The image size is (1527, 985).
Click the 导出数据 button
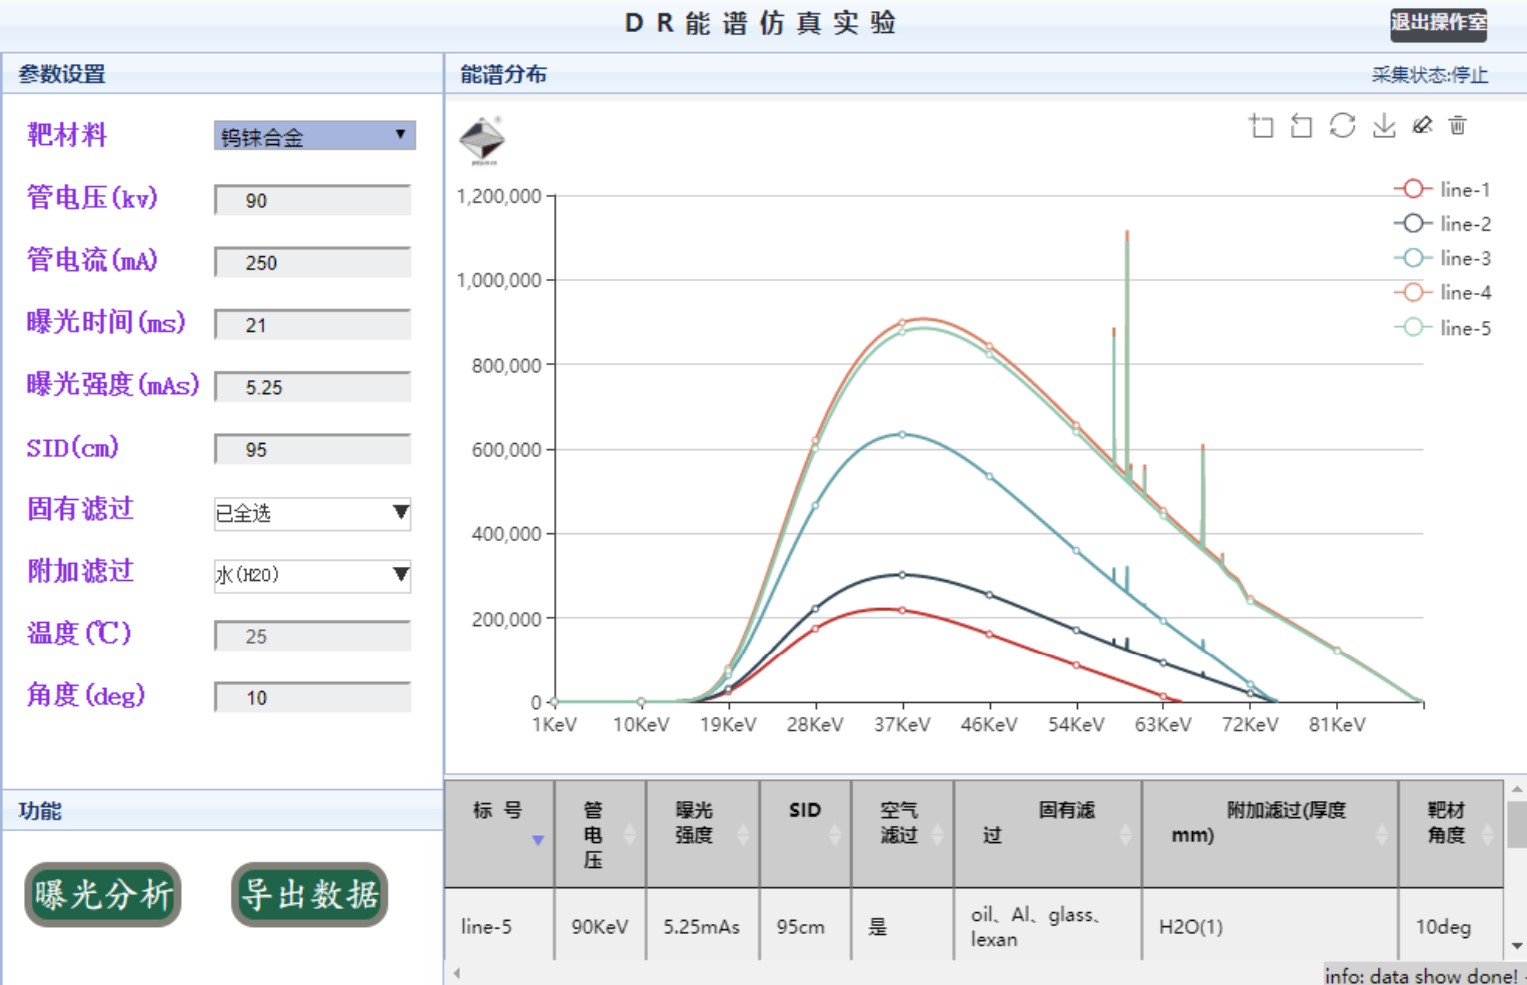click(310, 894)
